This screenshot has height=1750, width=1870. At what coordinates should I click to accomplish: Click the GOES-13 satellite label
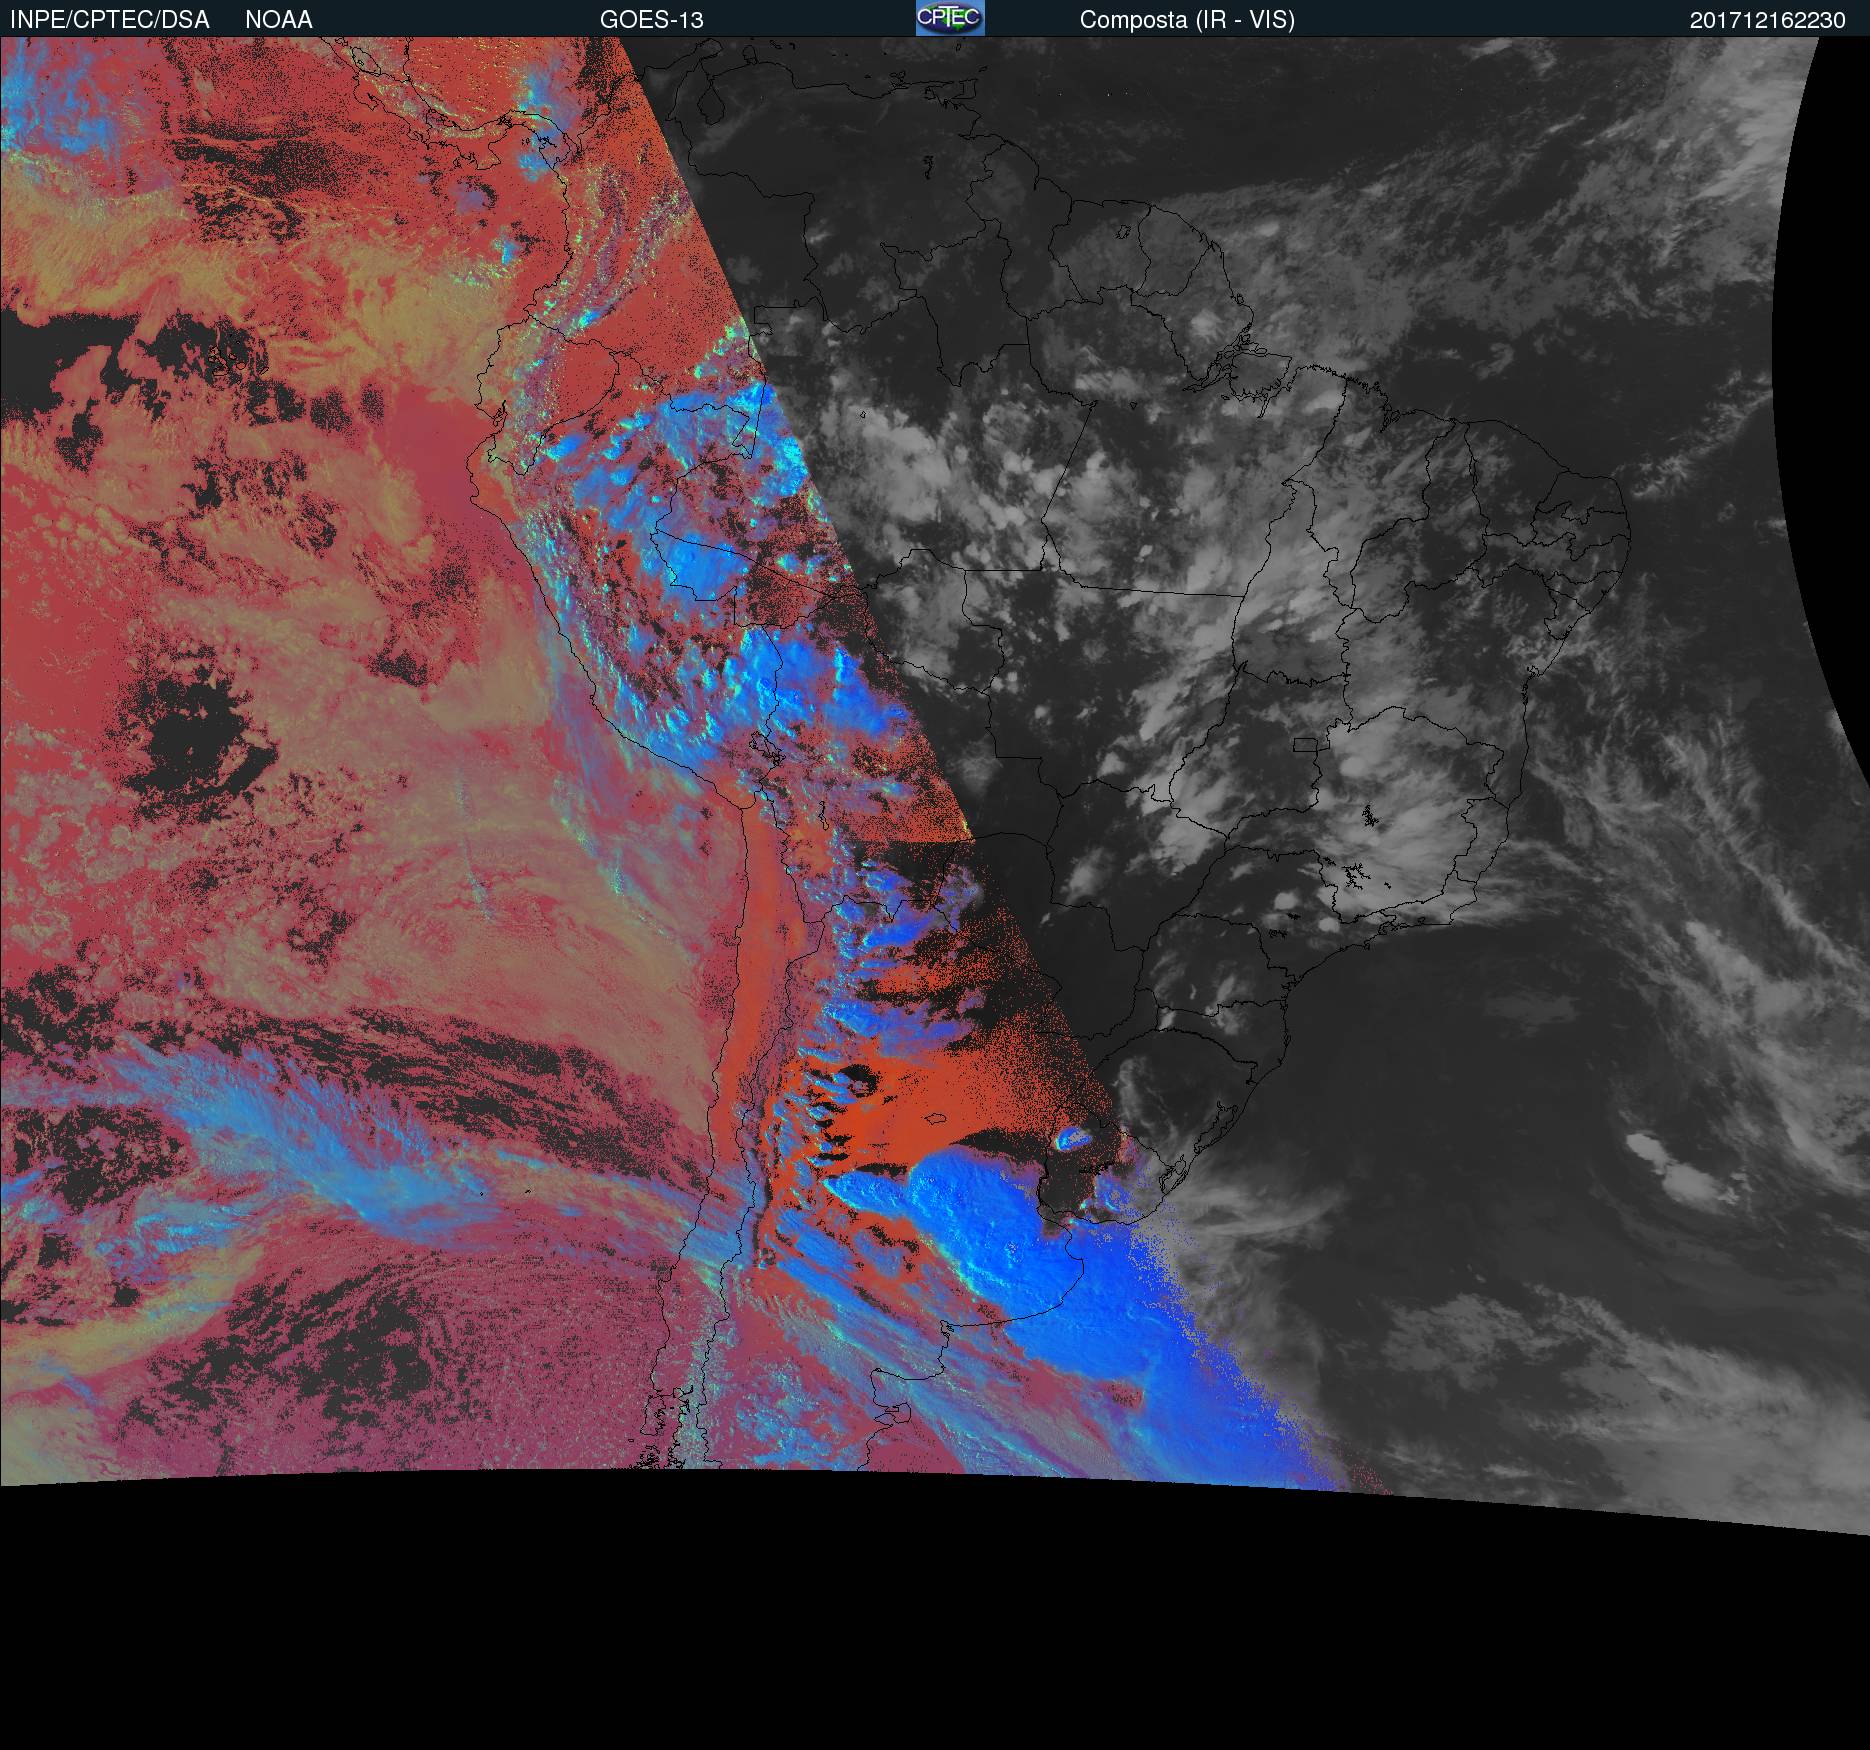(x=652, y=20)
